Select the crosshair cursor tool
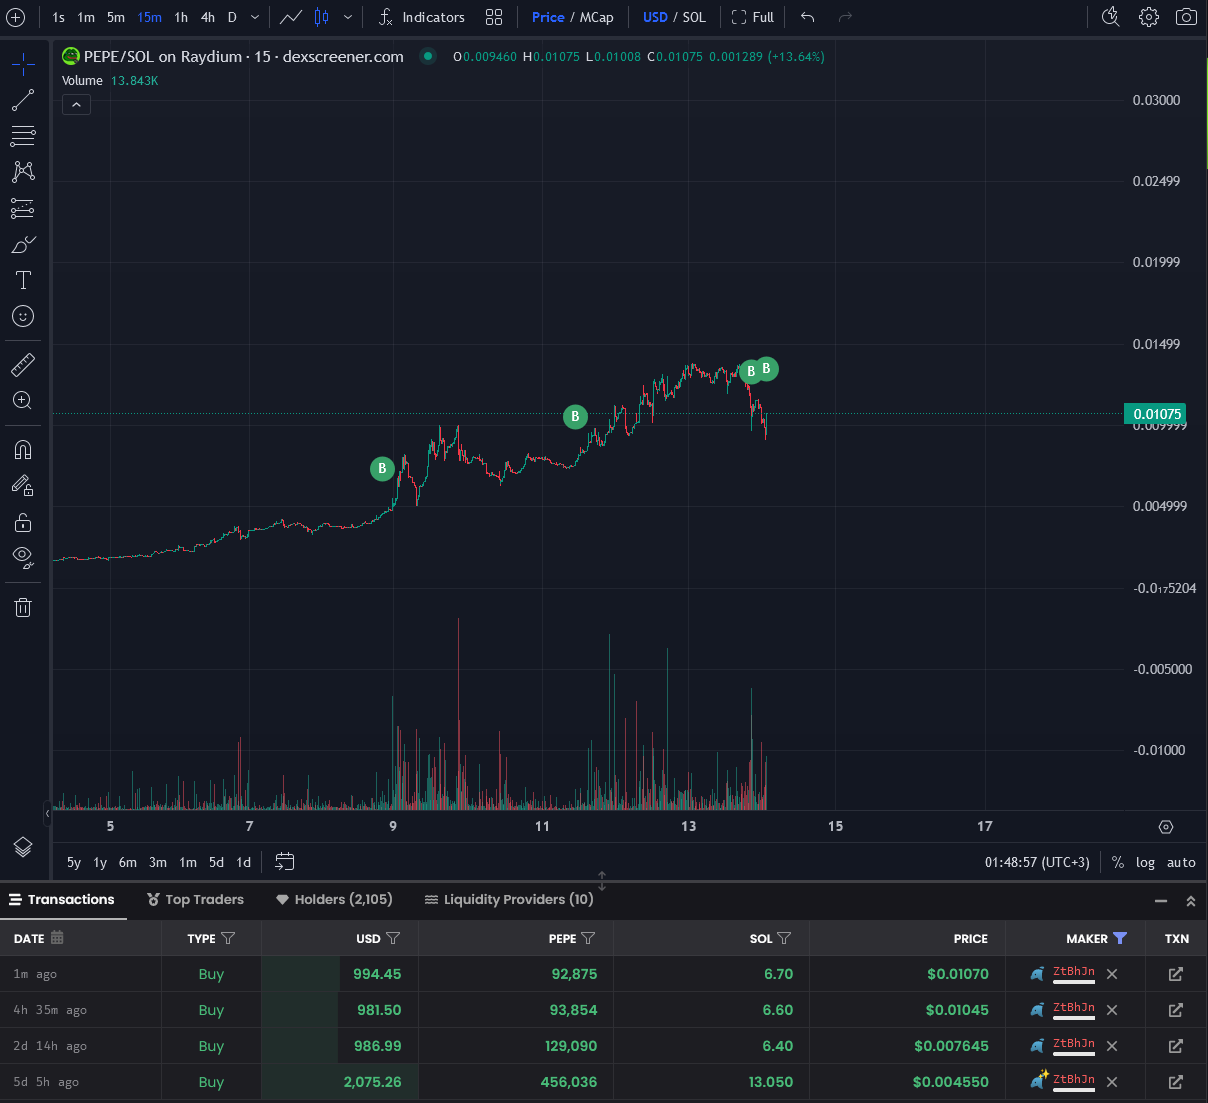The width and height of the screenshot is (1208, 1103). click(23, 64)
